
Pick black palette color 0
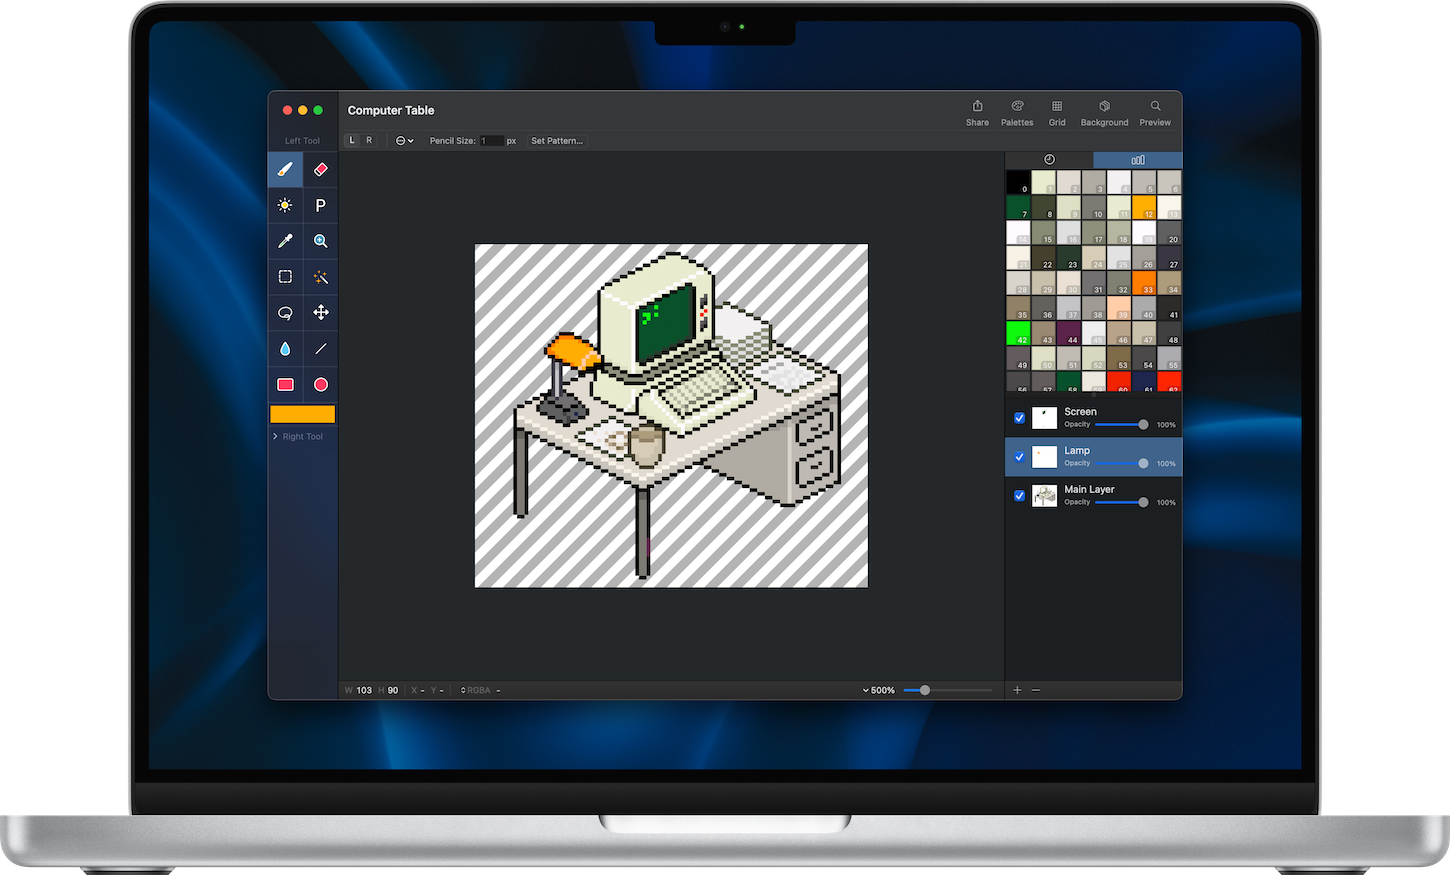(1018, 182)
